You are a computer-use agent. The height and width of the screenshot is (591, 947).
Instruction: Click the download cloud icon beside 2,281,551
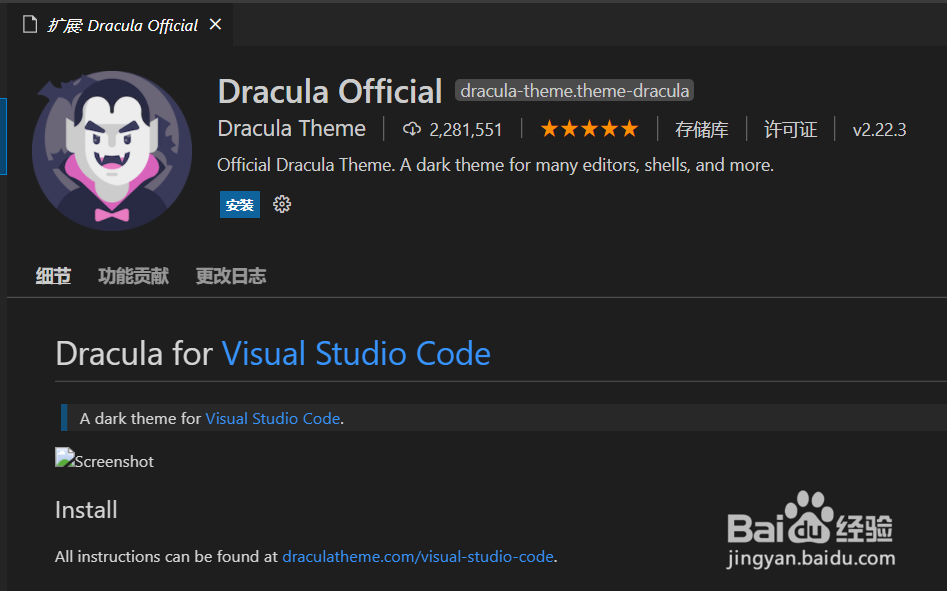click(412, 129)
